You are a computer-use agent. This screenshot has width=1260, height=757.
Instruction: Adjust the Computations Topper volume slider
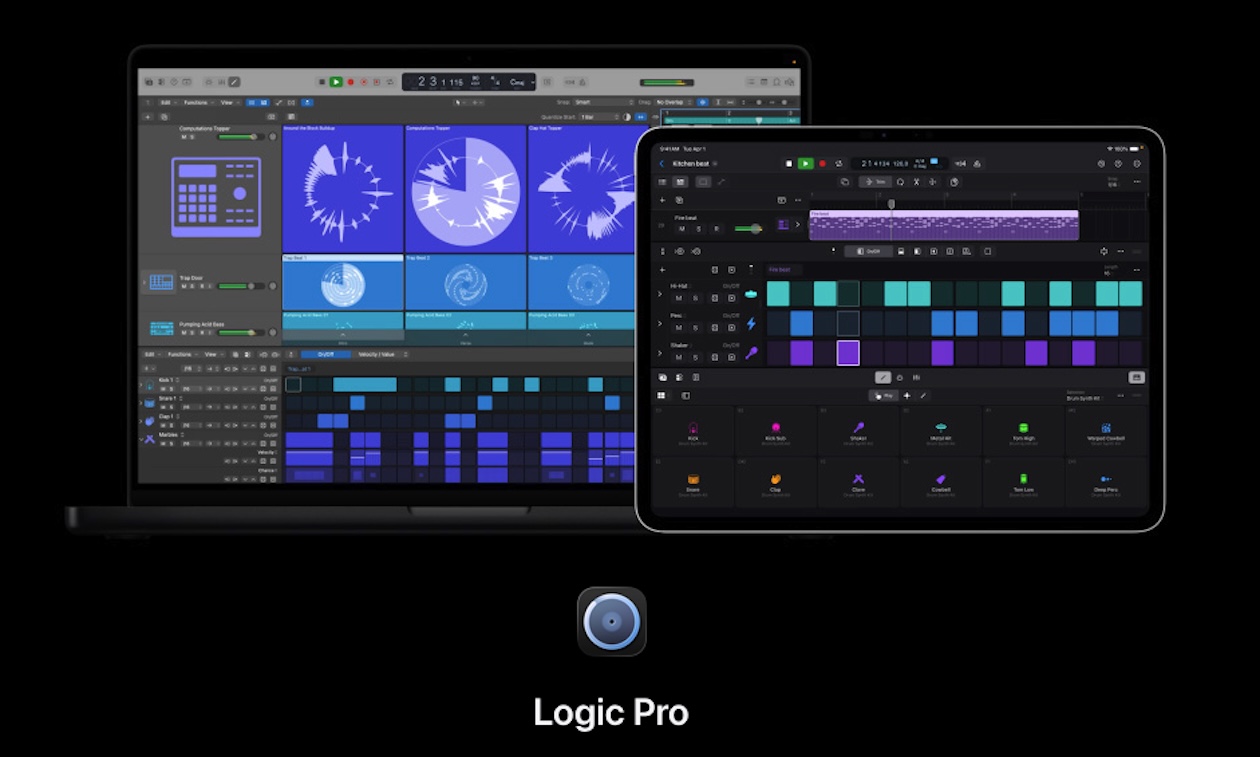coord(241,137)
